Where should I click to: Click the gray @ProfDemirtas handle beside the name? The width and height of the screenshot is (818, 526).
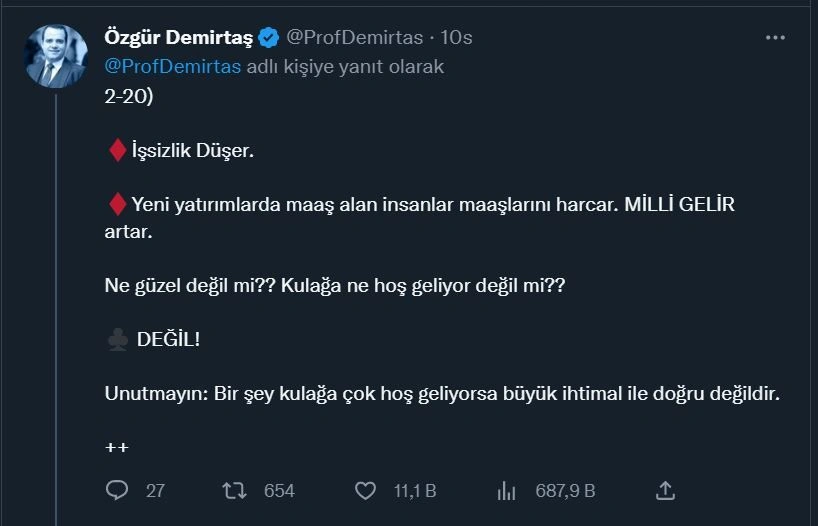point(356,38)
